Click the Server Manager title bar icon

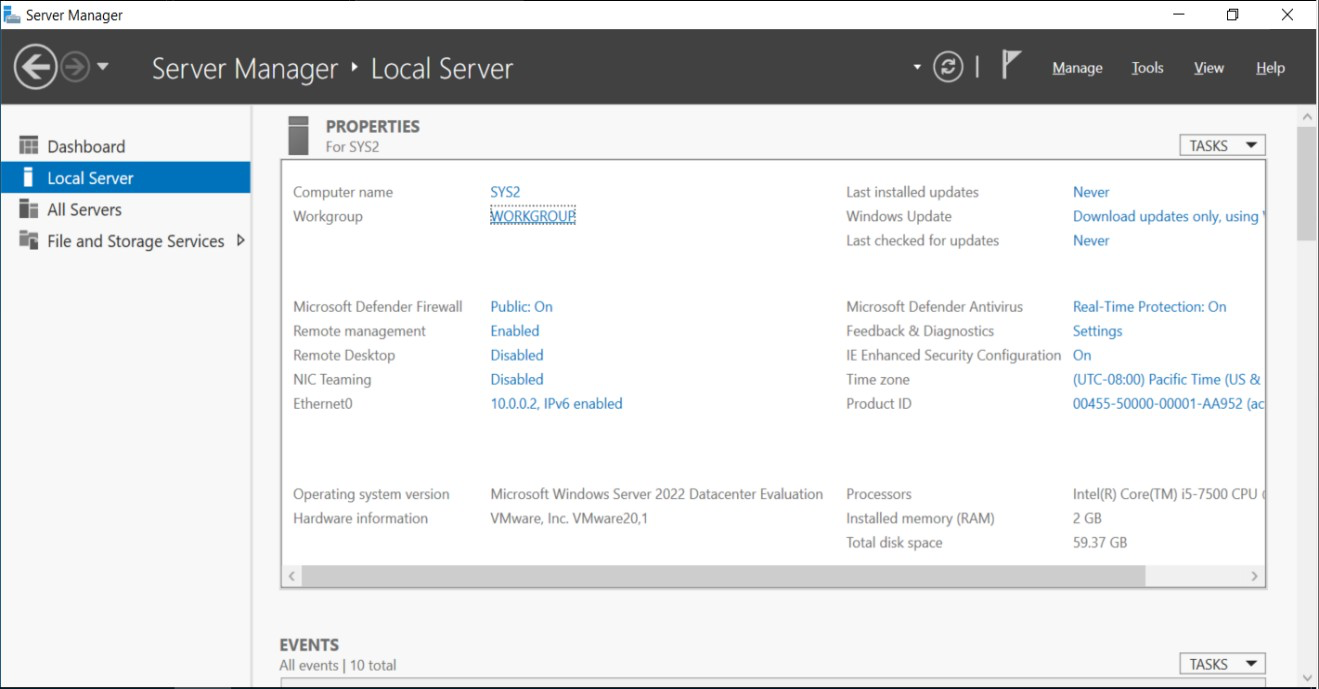coord(12,15)
